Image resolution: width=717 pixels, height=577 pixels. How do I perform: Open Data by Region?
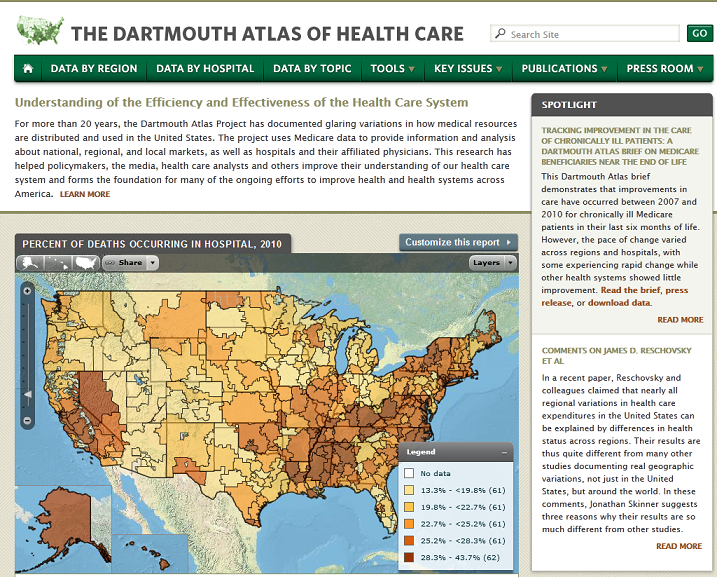point(94,69)
